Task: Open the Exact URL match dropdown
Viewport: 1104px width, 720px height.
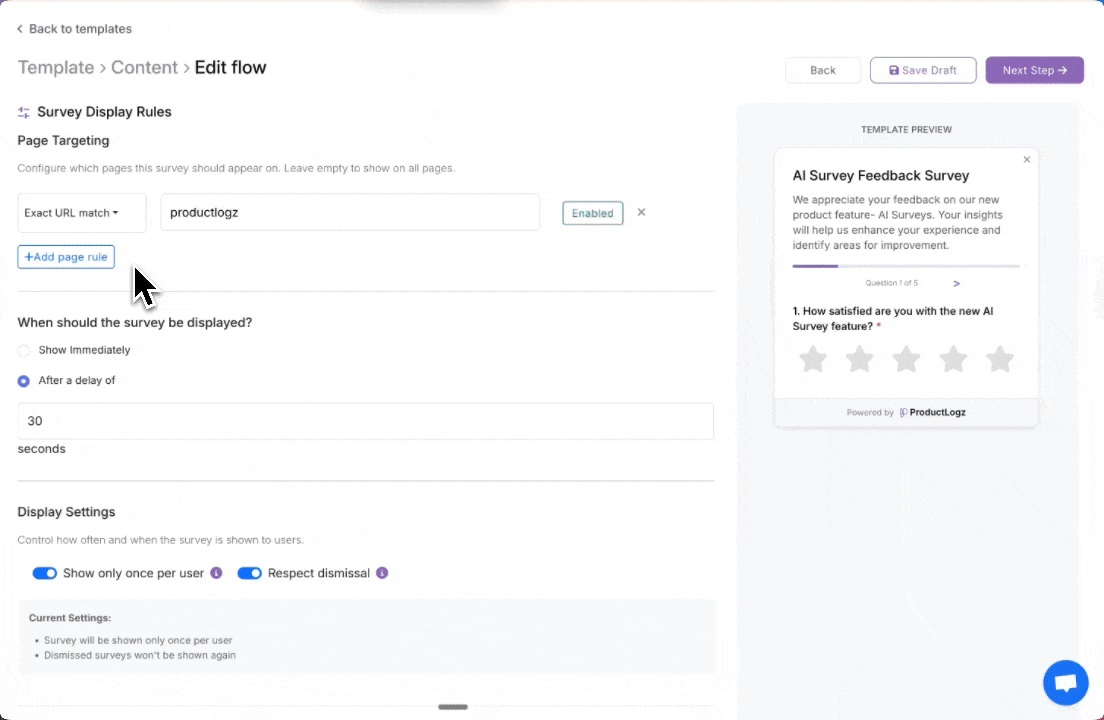Action: (x=81, y=212)
